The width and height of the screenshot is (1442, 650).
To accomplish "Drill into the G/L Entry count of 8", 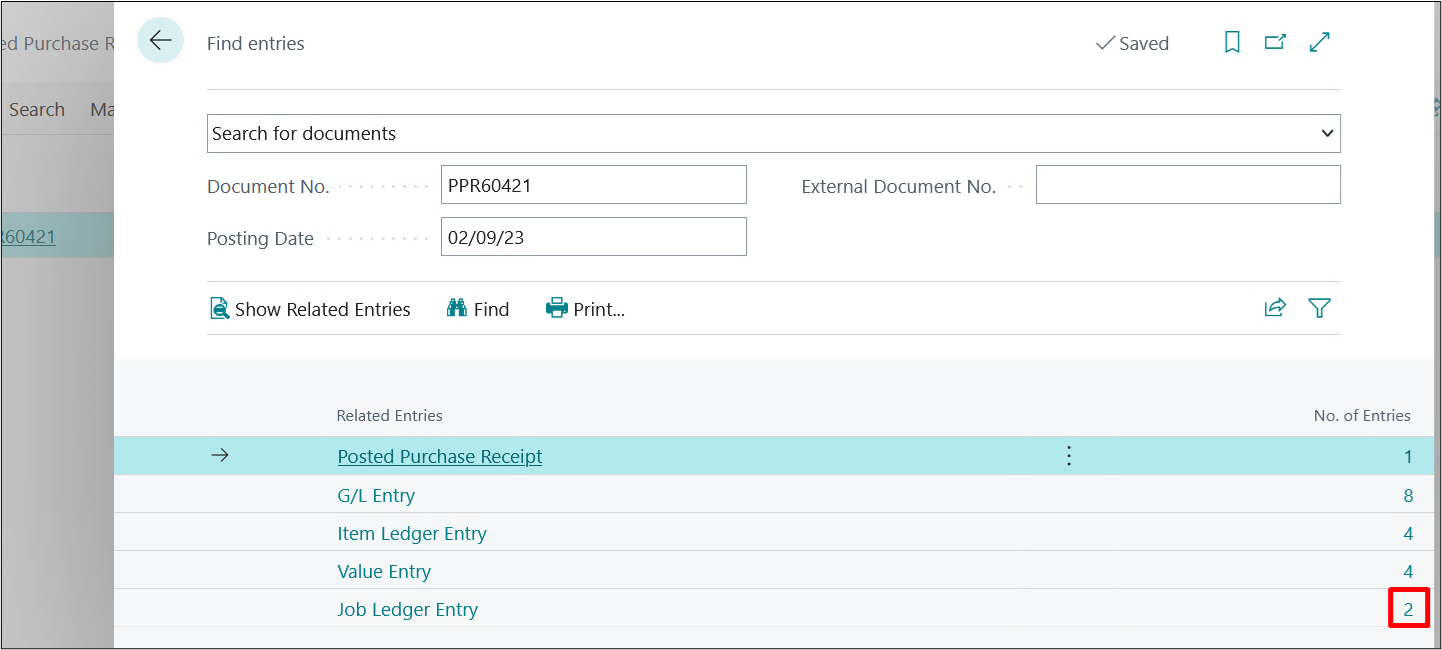I will coord(1408,495).
